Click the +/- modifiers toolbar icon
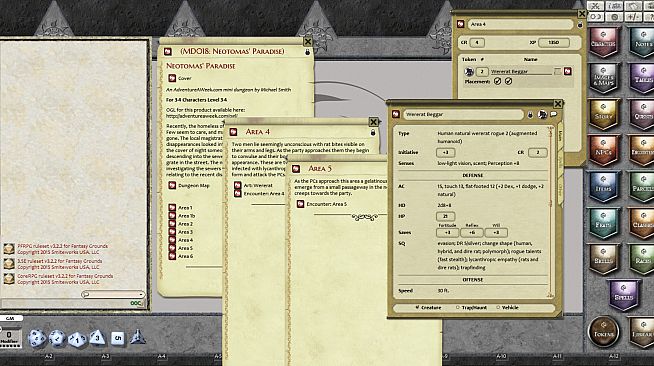Screen dimensions: 654x366 [x=634, y=17]
